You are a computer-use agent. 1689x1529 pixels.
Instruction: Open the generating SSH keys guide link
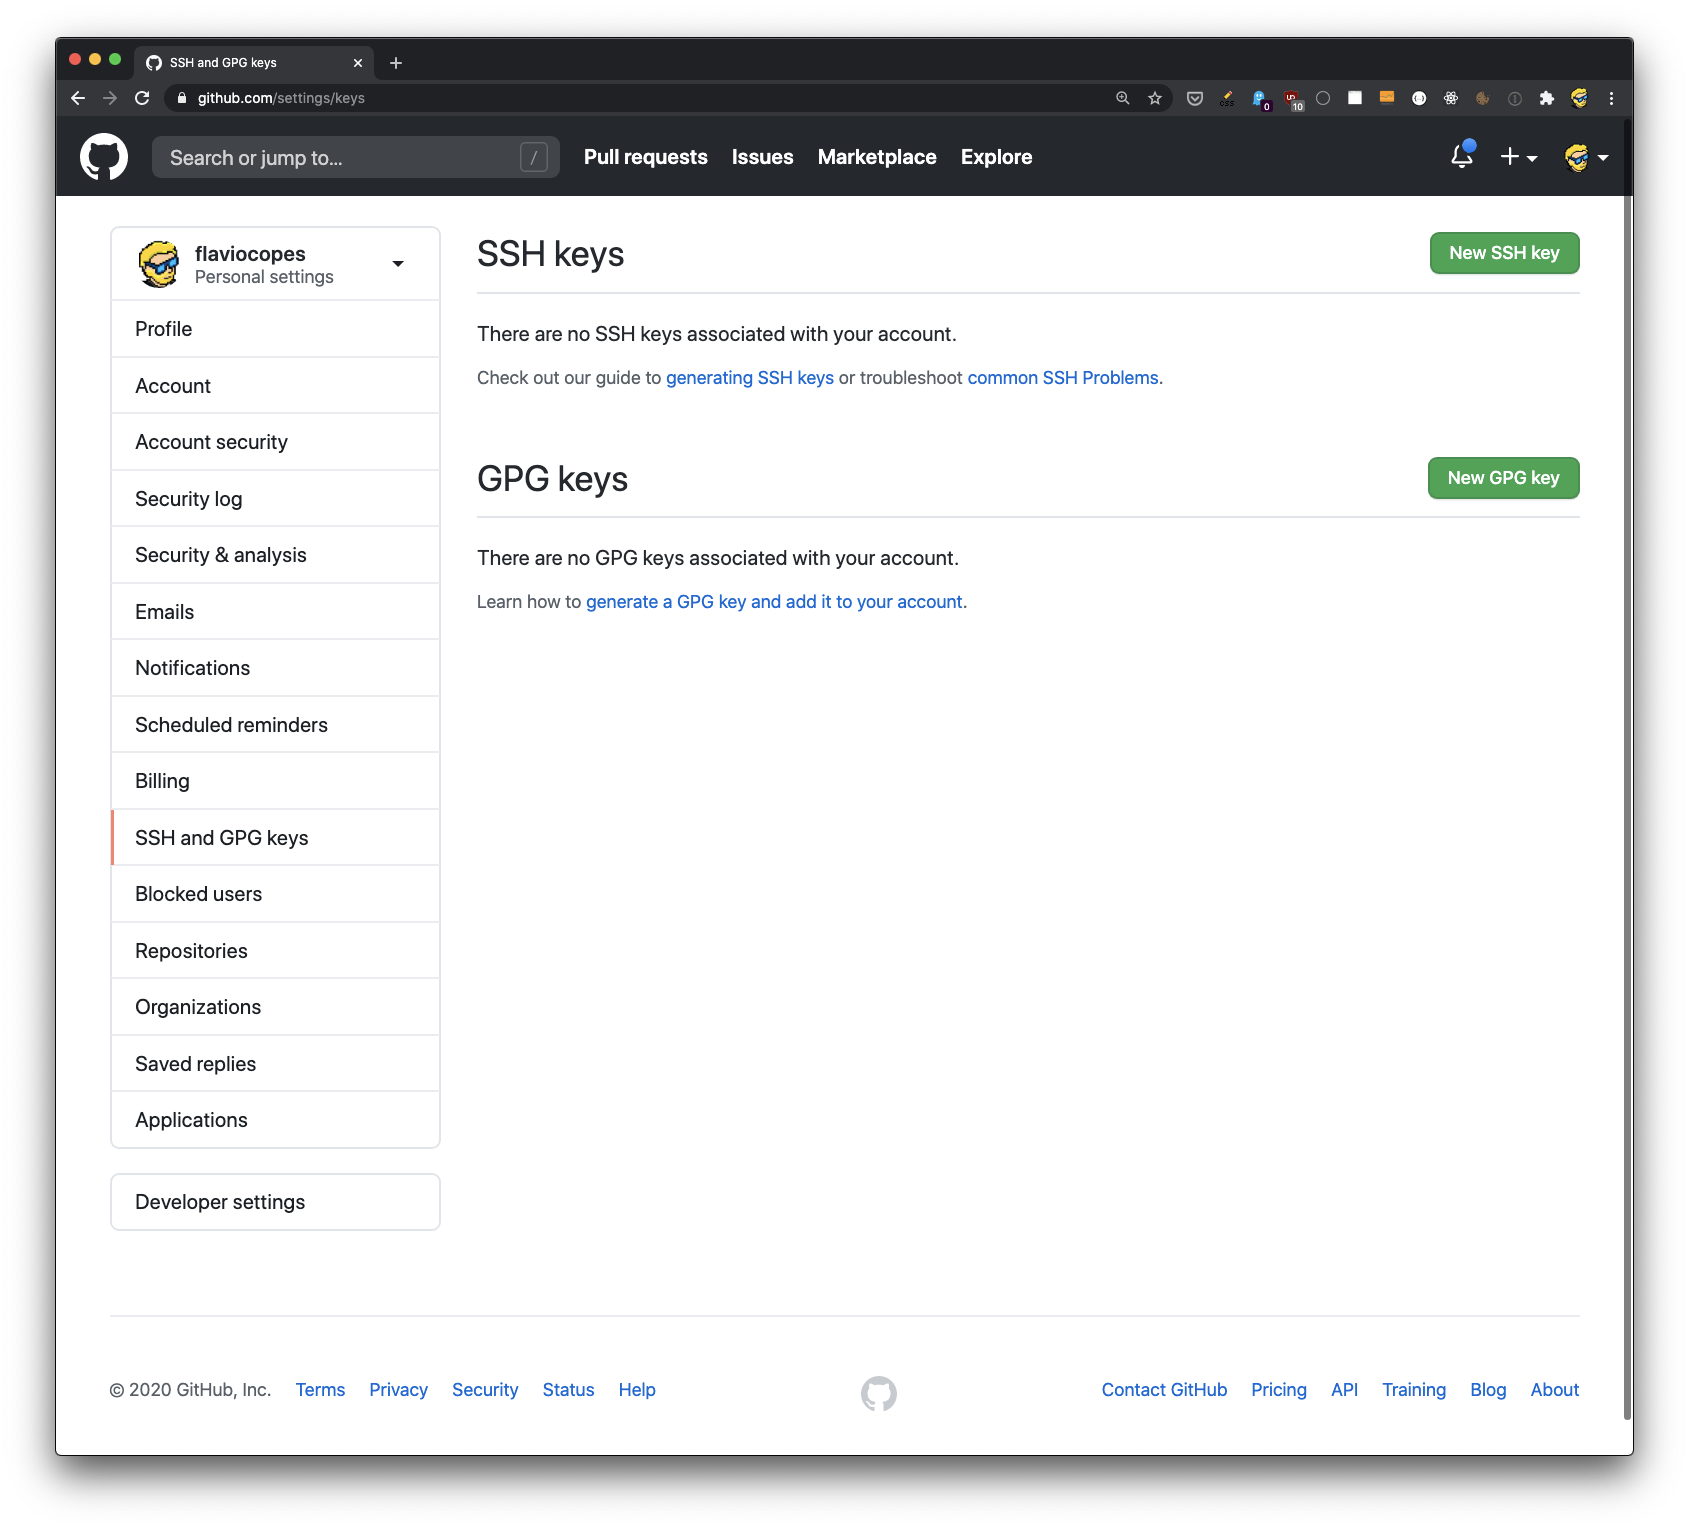click(x=749, y=378)
